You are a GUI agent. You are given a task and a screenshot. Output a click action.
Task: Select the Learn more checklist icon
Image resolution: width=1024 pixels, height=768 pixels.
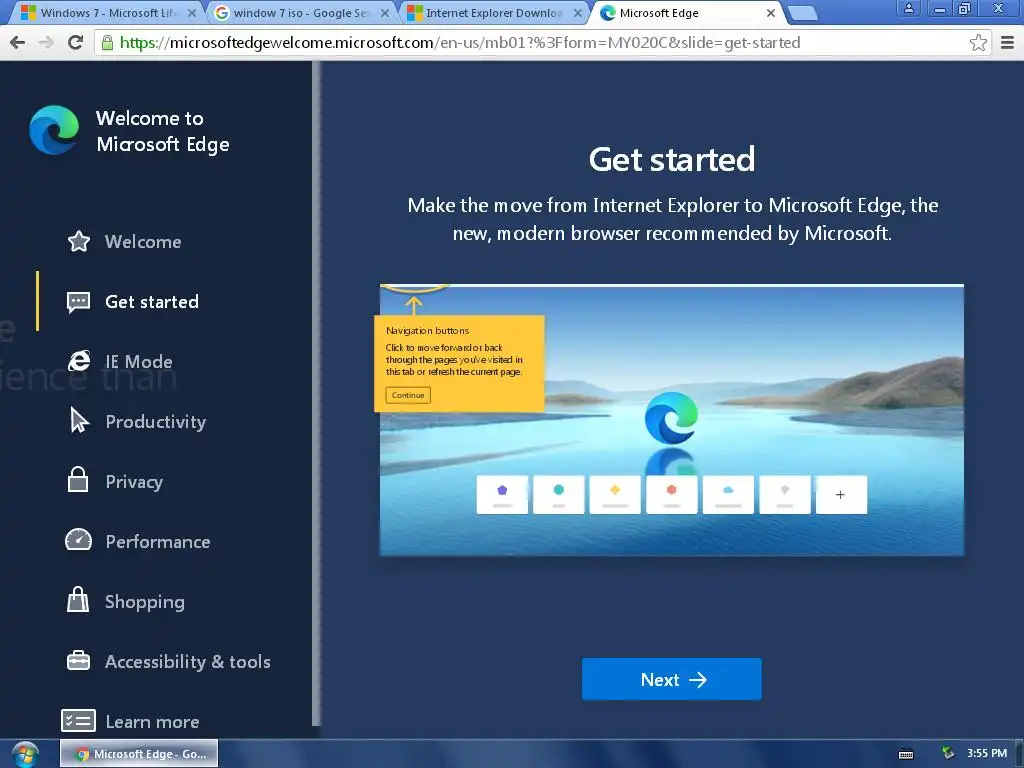coord(78,721)
